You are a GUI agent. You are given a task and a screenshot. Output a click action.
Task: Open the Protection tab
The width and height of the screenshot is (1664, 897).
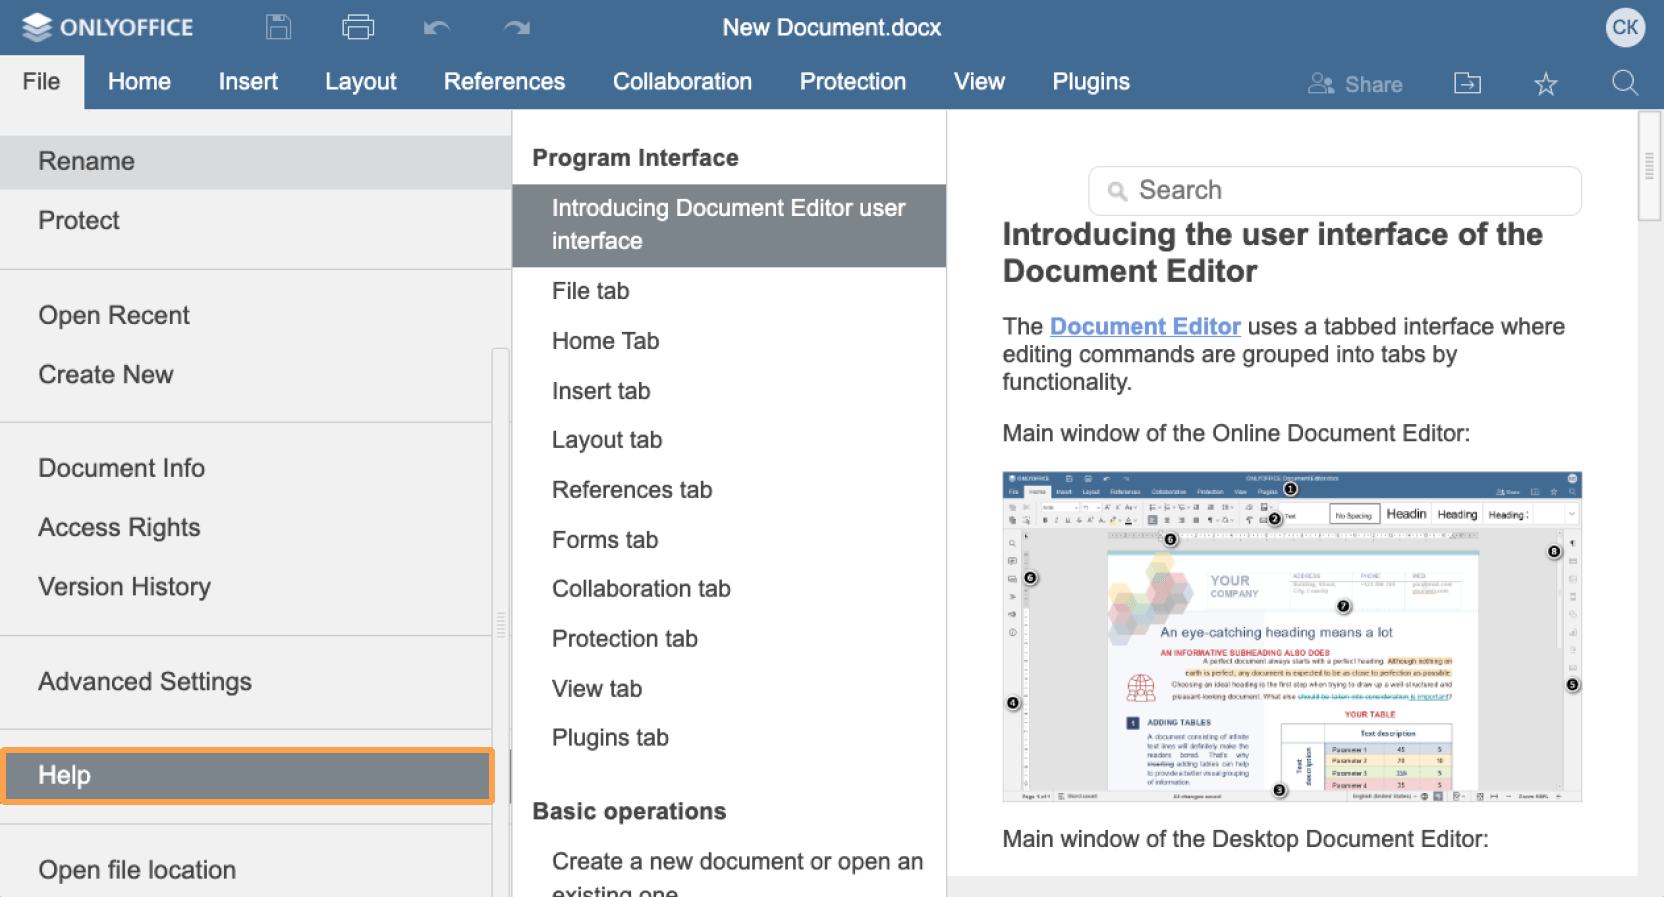click(852, 81)
